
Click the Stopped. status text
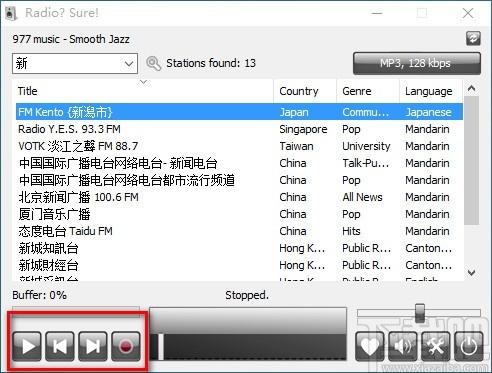(x=247, y=295)
